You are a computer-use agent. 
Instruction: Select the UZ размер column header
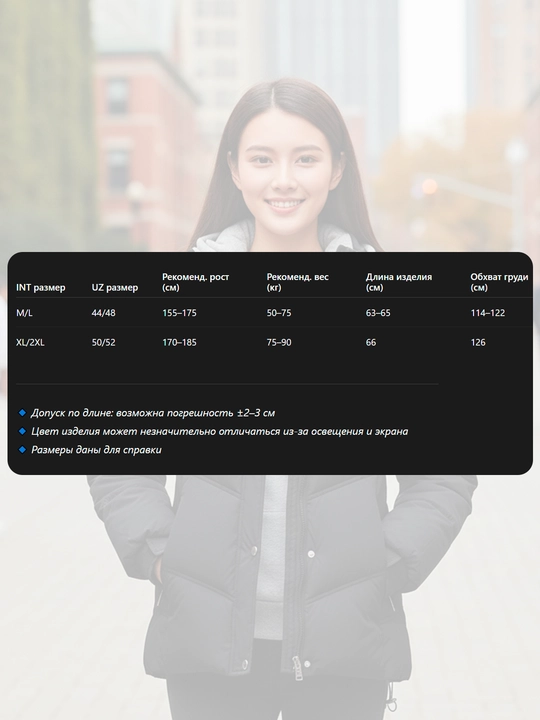coord(114,287)
